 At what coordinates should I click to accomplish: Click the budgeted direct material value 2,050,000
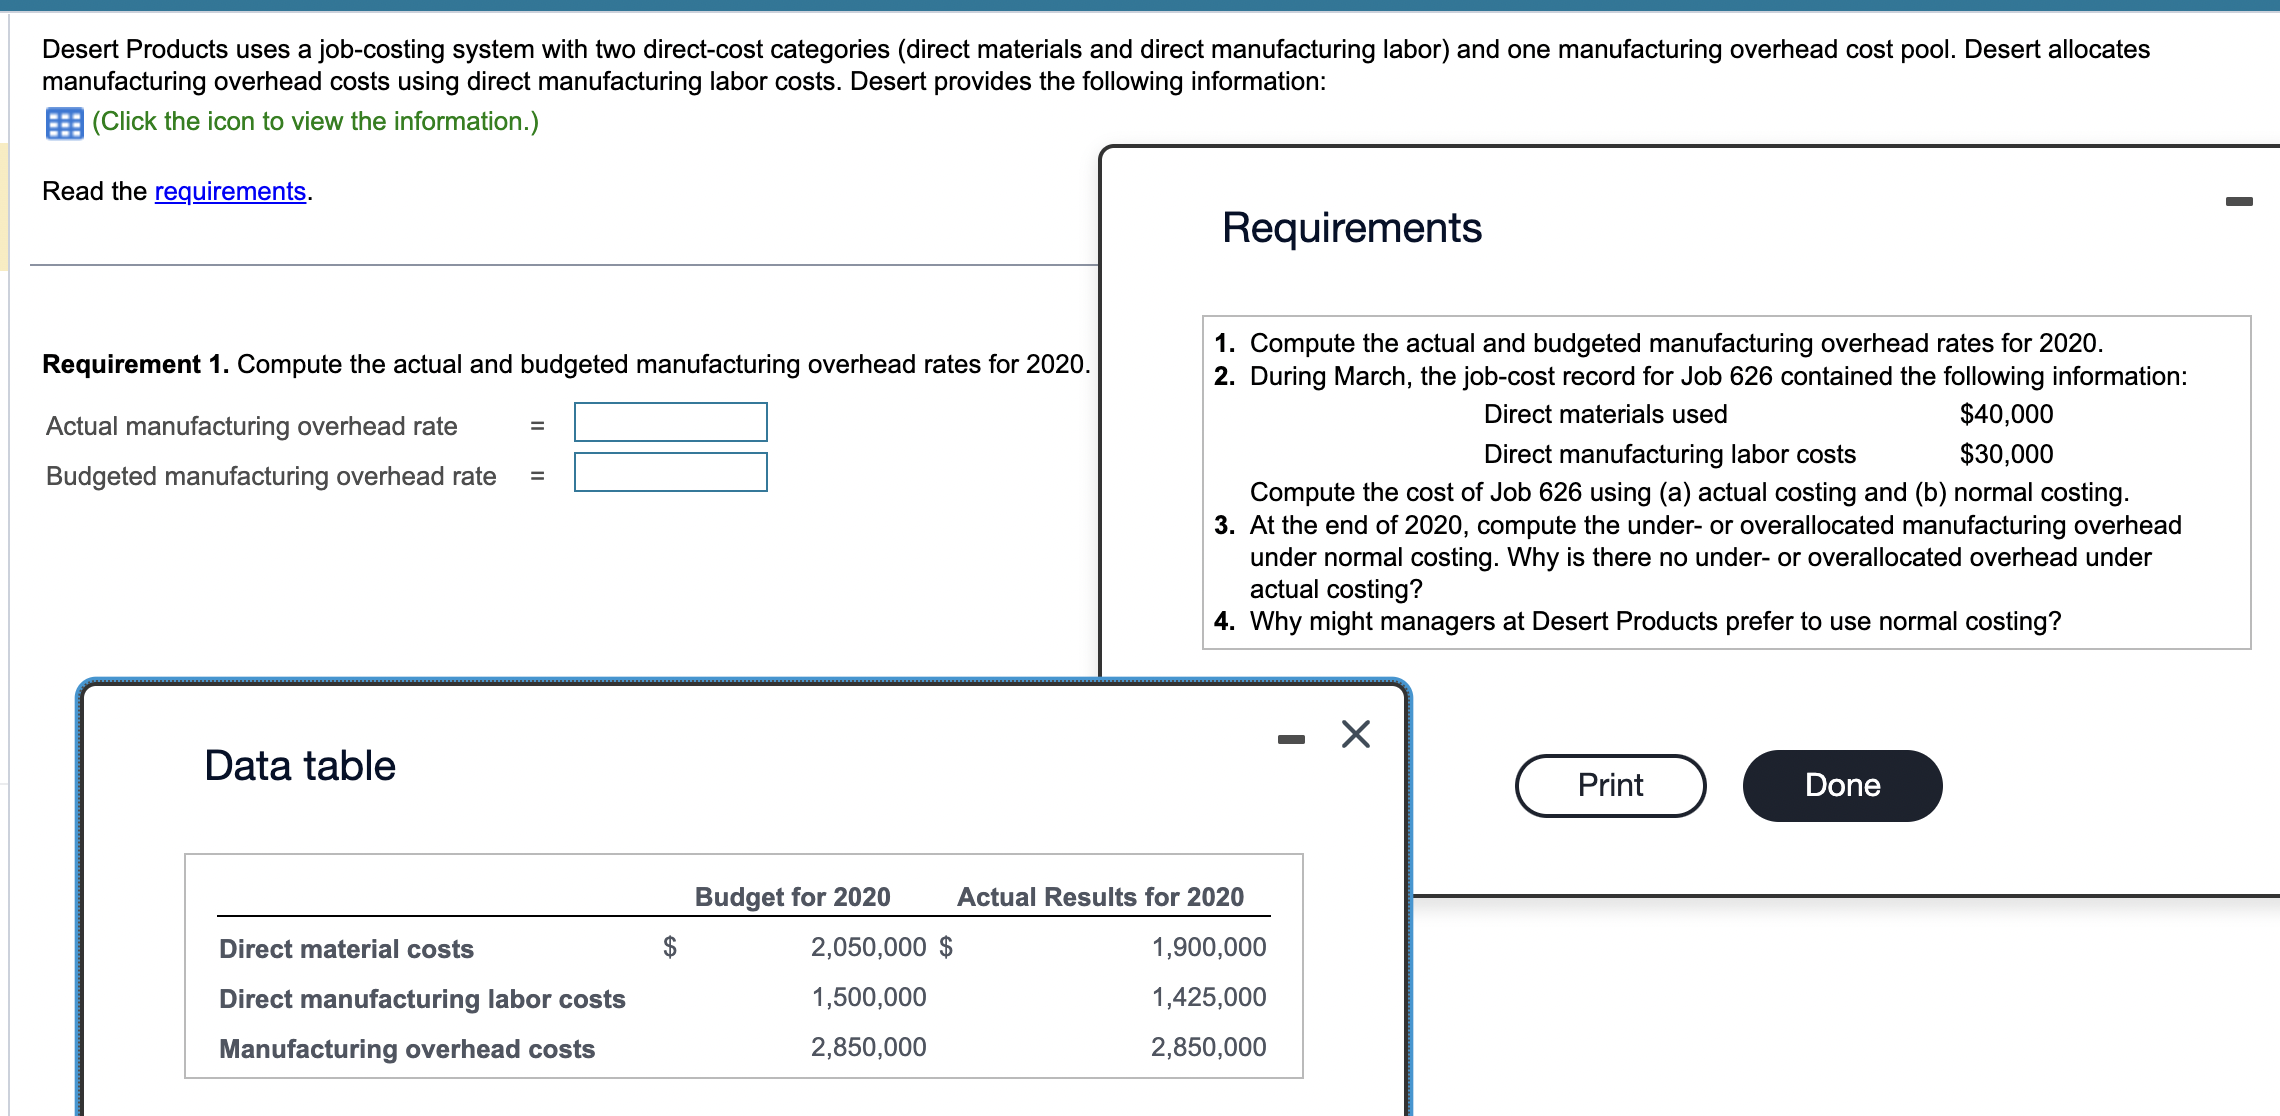(868, 947)
